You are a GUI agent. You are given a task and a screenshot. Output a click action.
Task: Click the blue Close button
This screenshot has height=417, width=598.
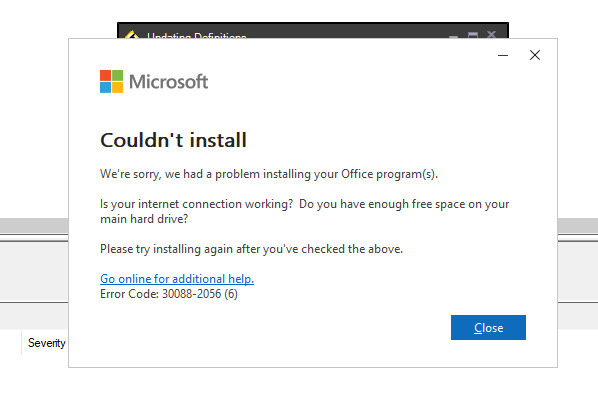[488, 327]
